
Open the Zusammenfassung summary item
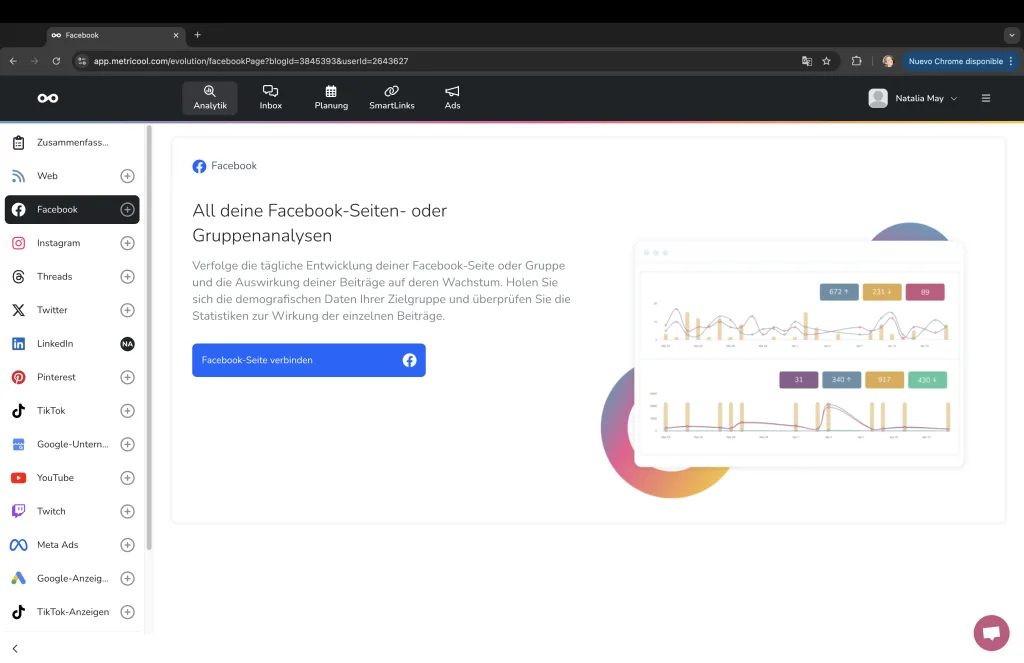72,142
